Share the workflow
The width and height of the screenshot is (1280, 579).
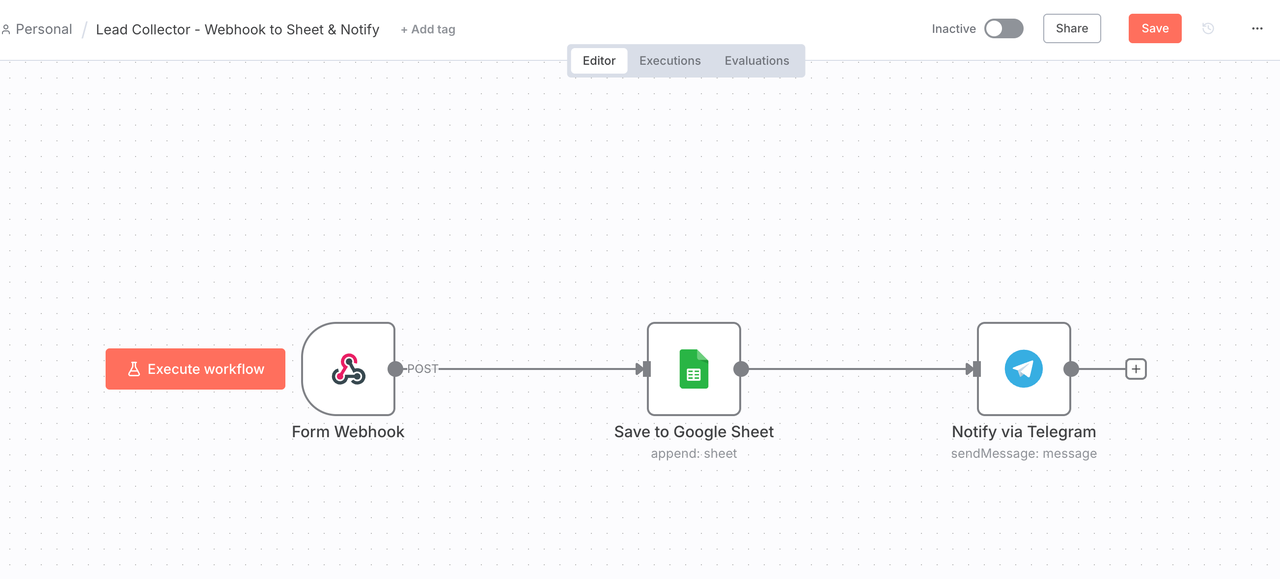pos(1071,28)
